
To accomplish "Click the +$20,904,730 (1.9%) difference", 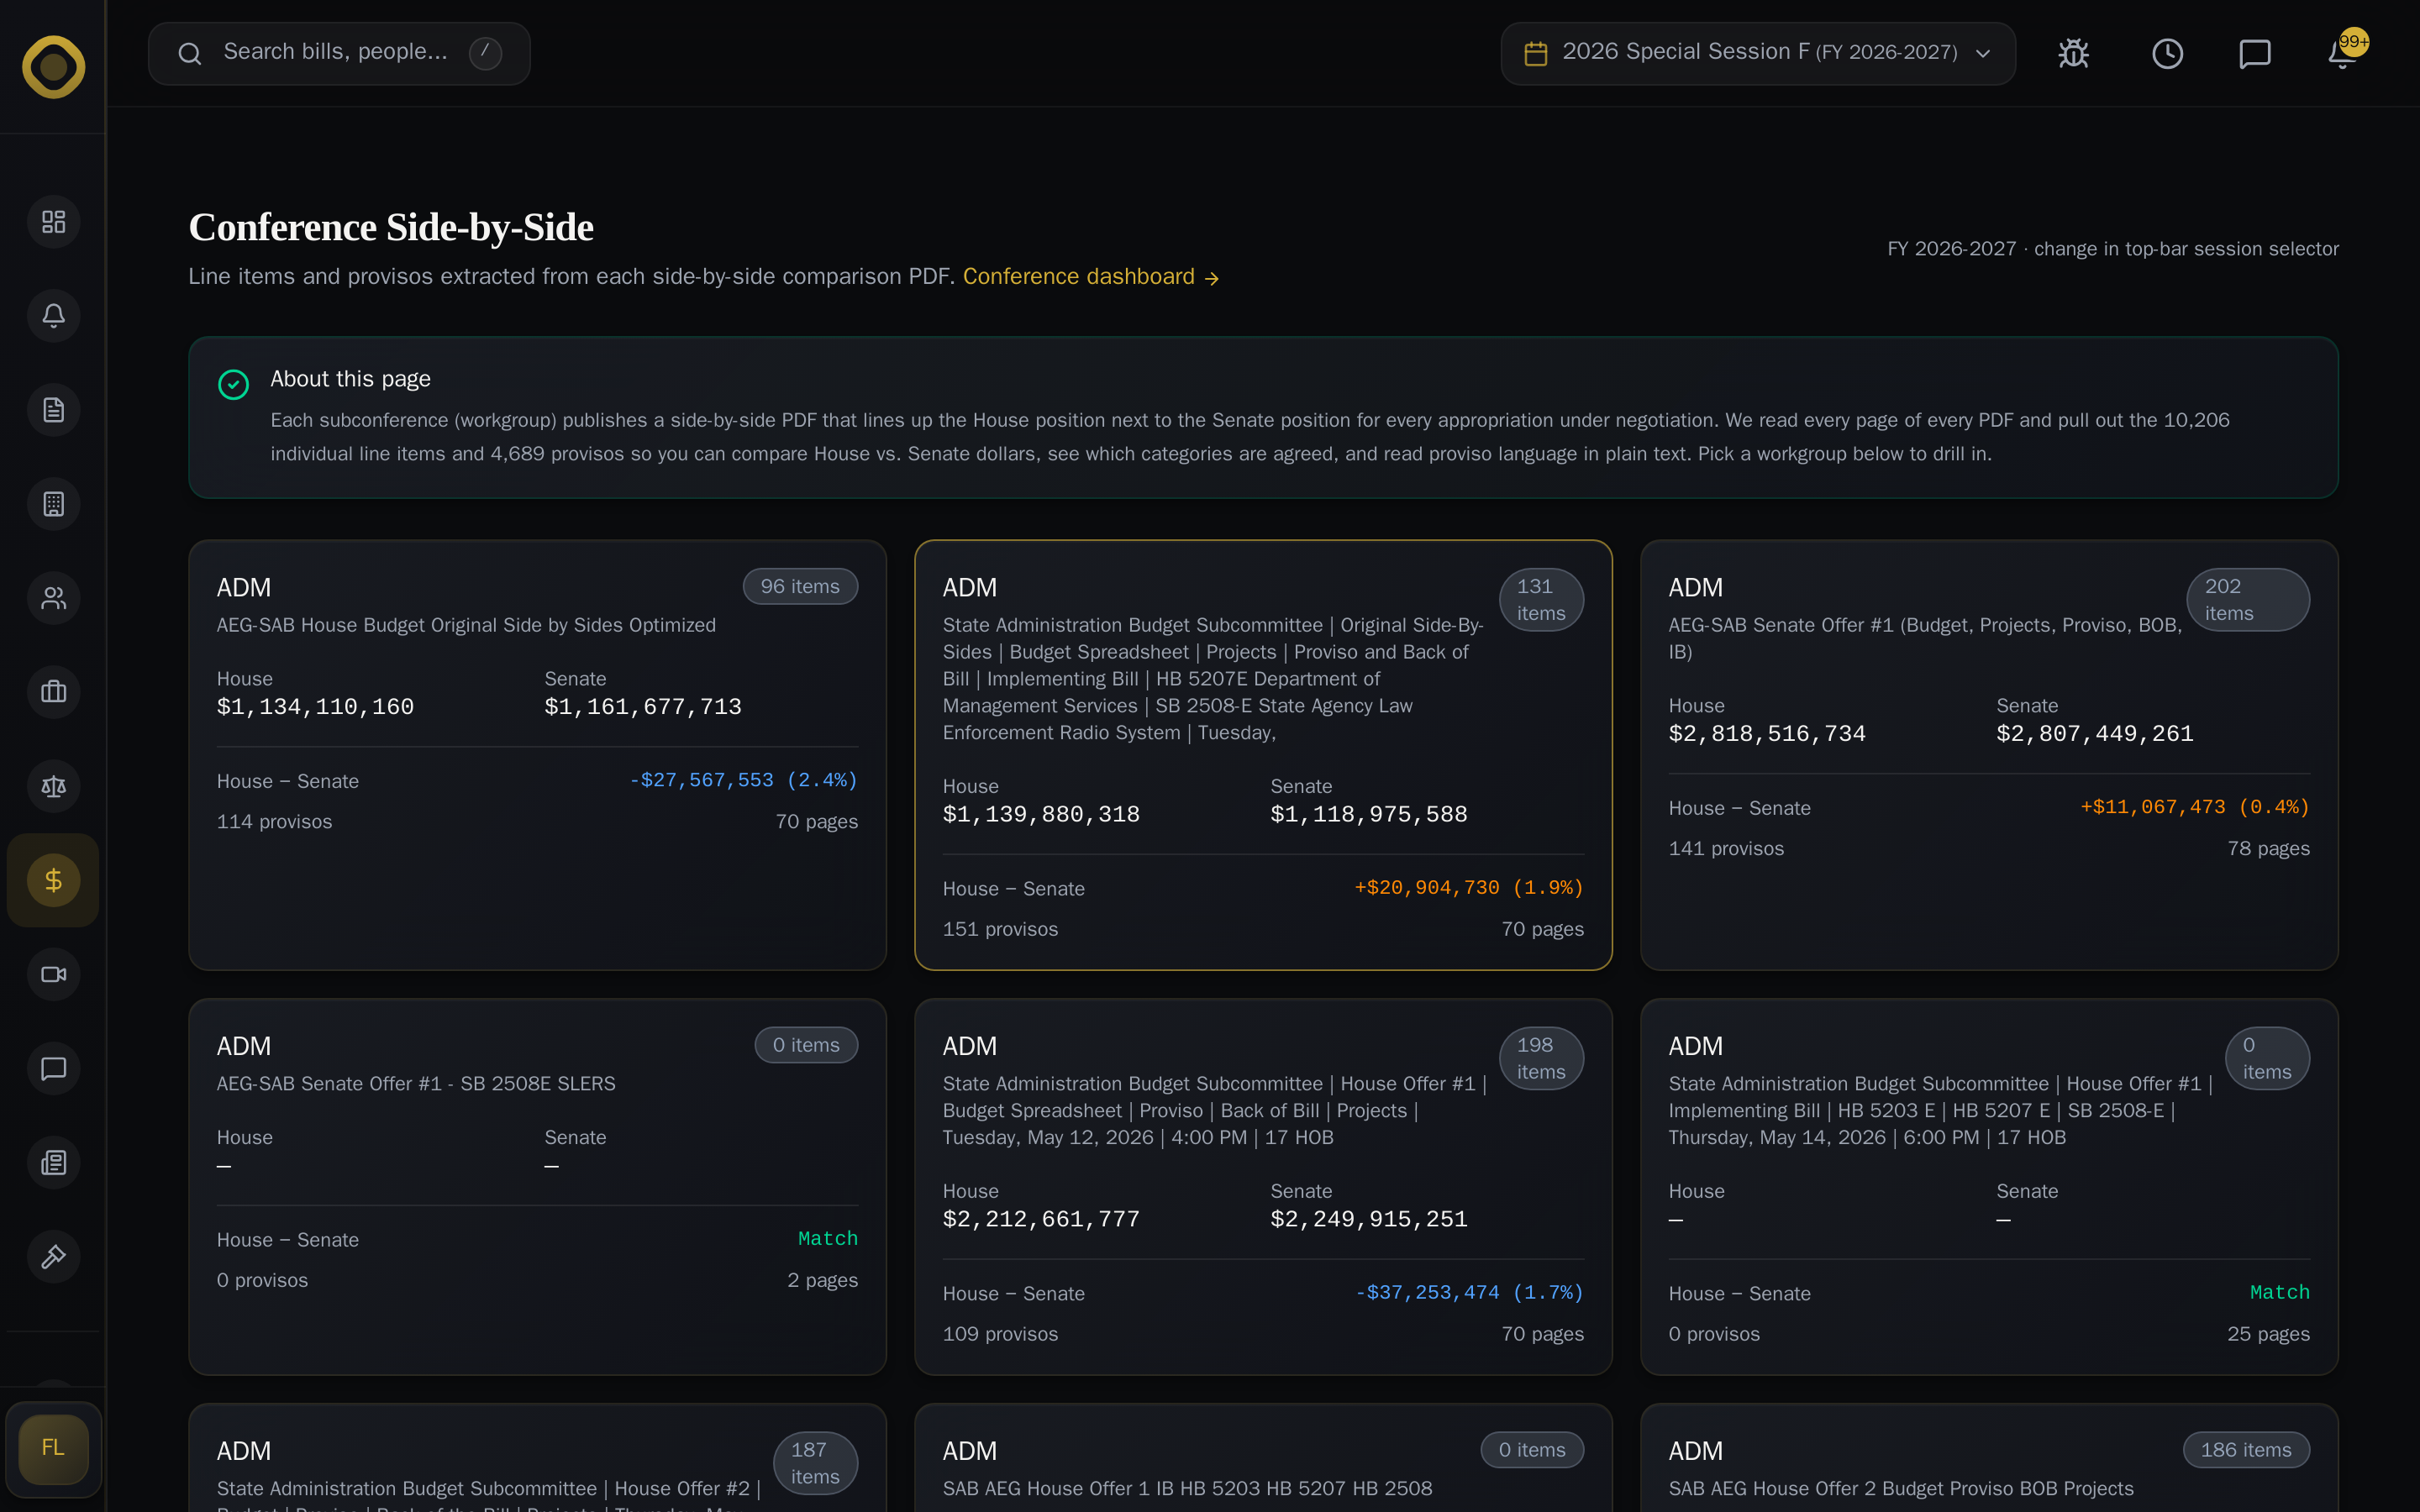I will pos(1469,888).
